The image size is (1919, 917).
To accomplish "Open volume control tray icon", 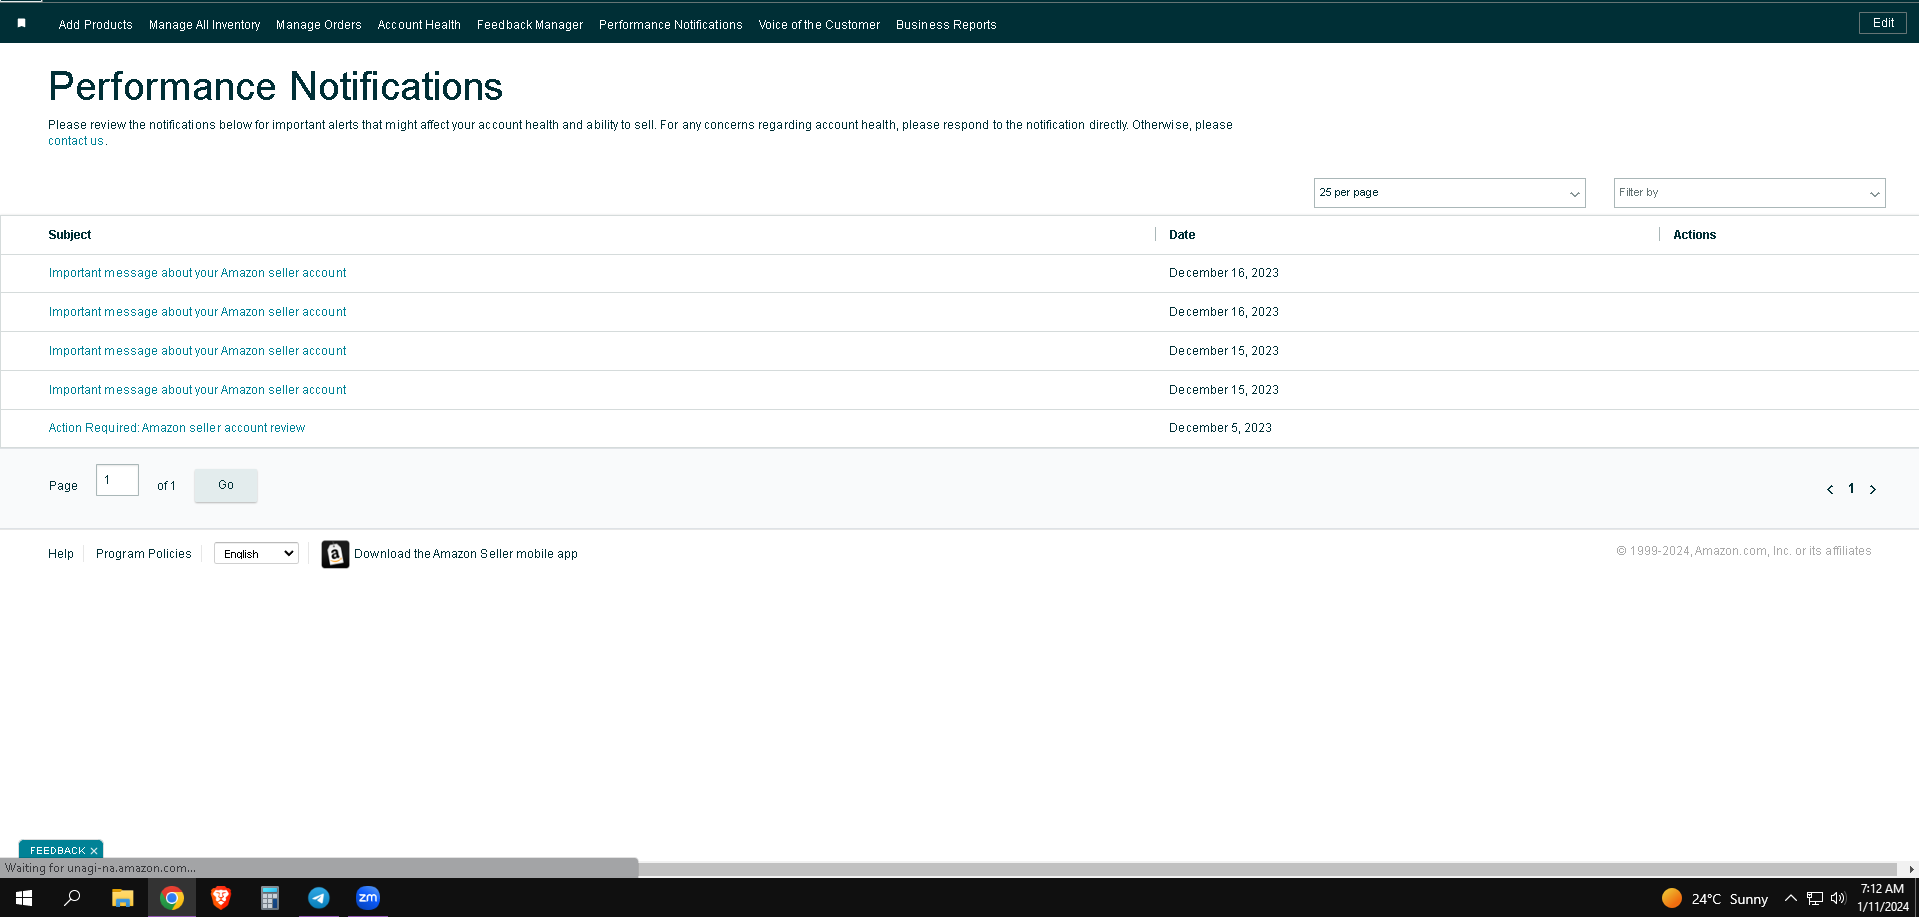I will (1838, 898).
